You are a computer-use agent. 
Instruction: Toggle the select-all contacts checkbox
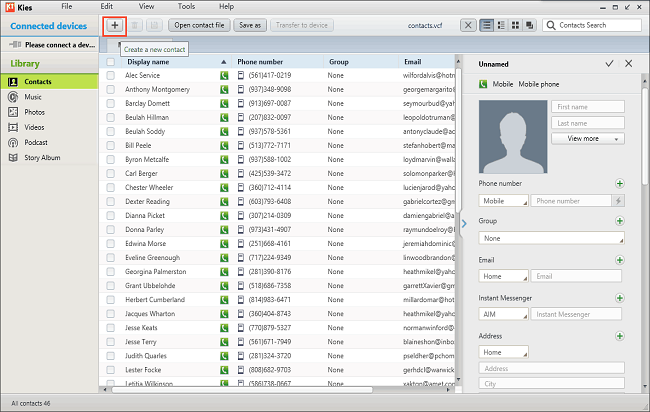click(x=110, y=62)
